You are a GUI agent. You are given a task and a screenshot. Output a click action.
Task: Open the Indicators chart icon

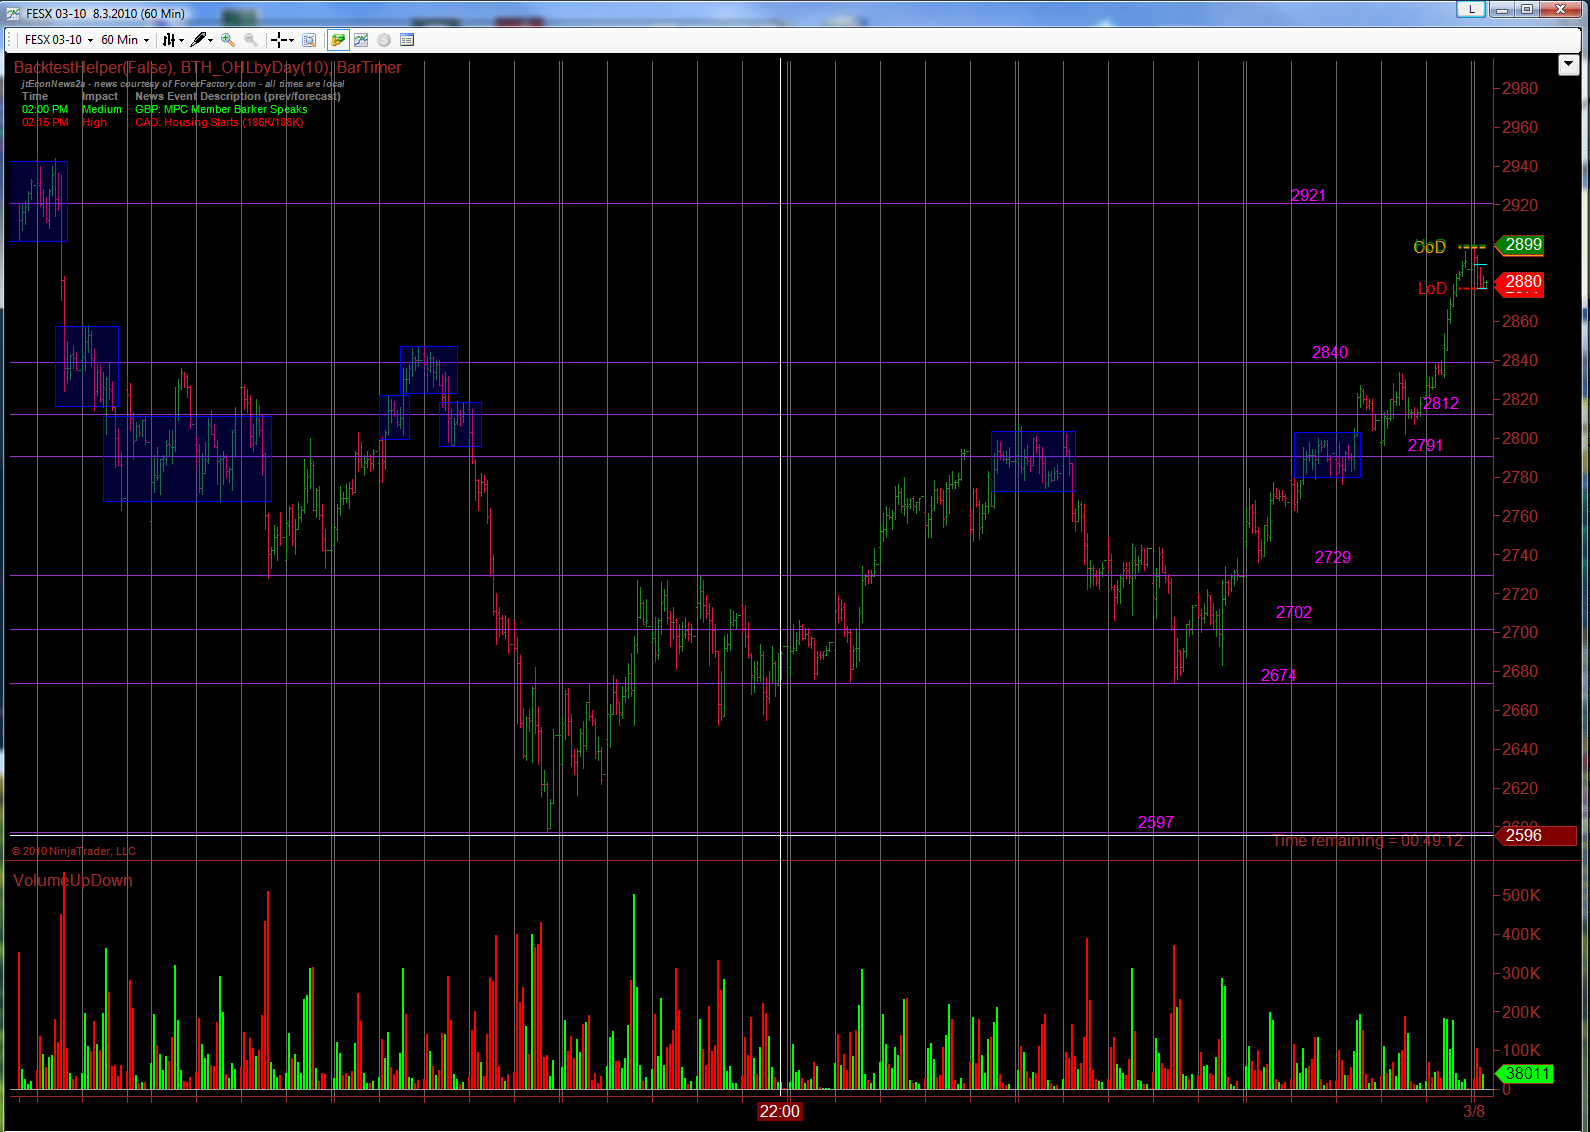(x=361, y=40)
